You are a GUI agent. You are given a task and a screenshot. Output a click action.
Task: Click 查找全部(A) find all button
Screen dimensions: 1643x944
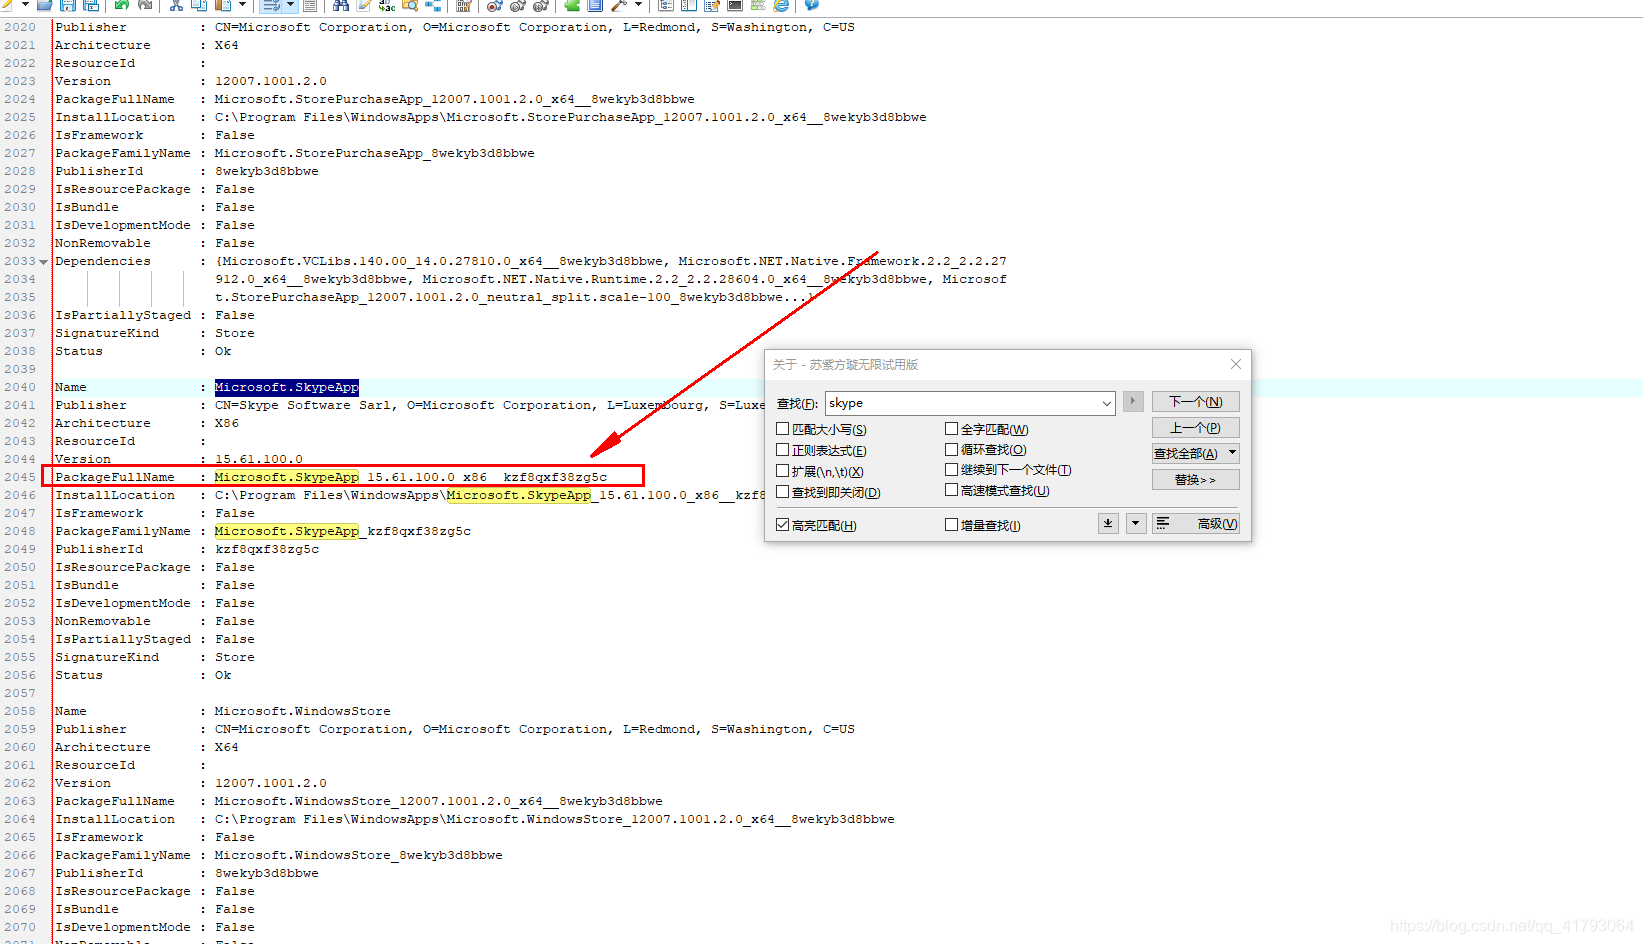[1187, 453]
